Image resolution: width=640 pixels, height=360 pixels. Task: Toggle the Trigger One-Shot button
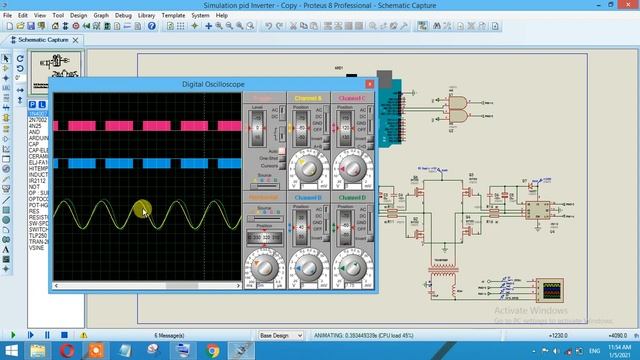tap(282, 158)
